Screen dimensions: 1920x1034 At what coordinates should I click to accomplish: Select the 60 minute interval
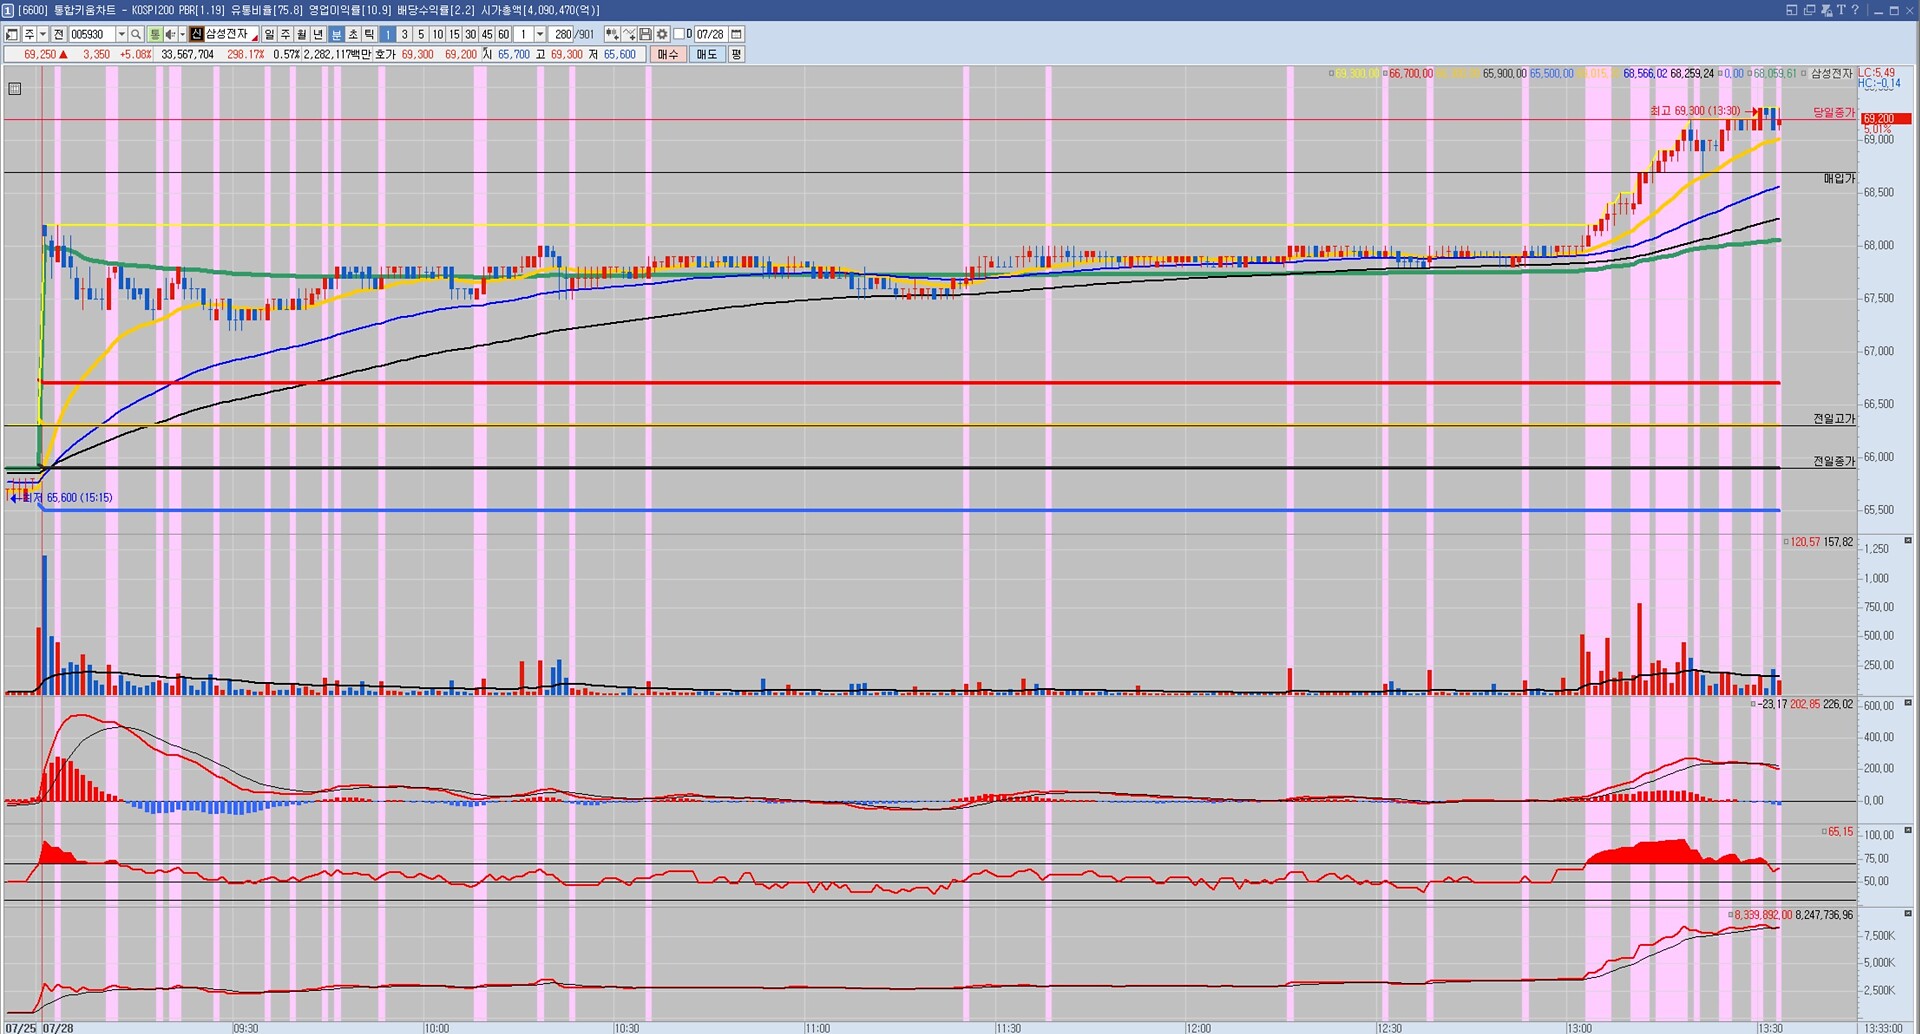504,34
